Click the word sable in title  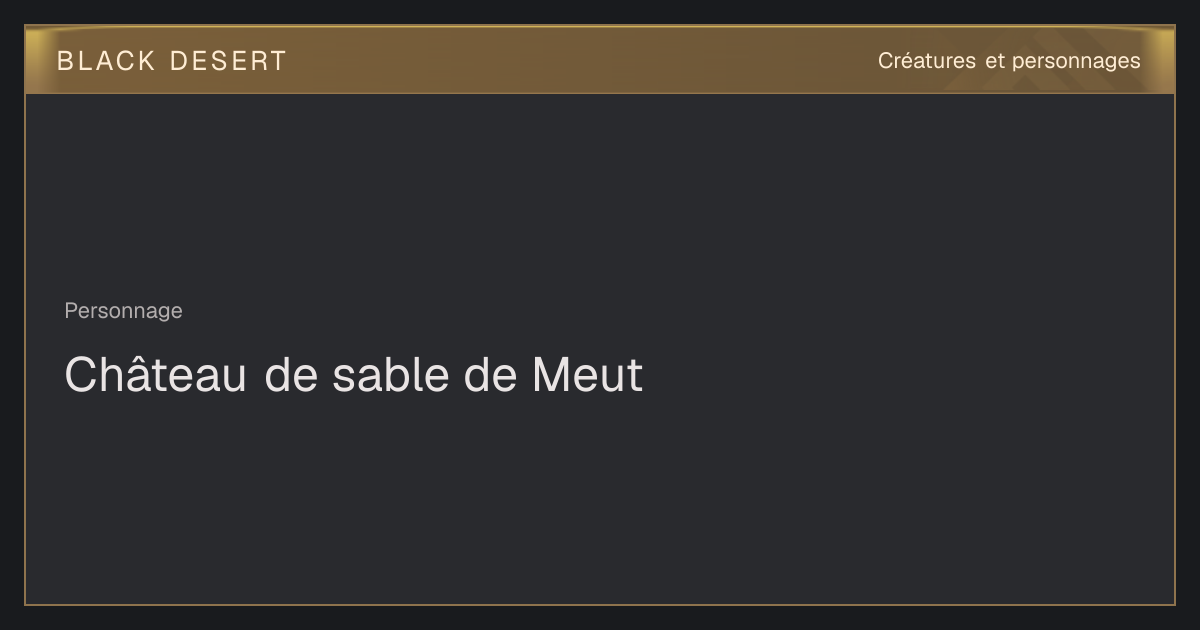[391, 376]
